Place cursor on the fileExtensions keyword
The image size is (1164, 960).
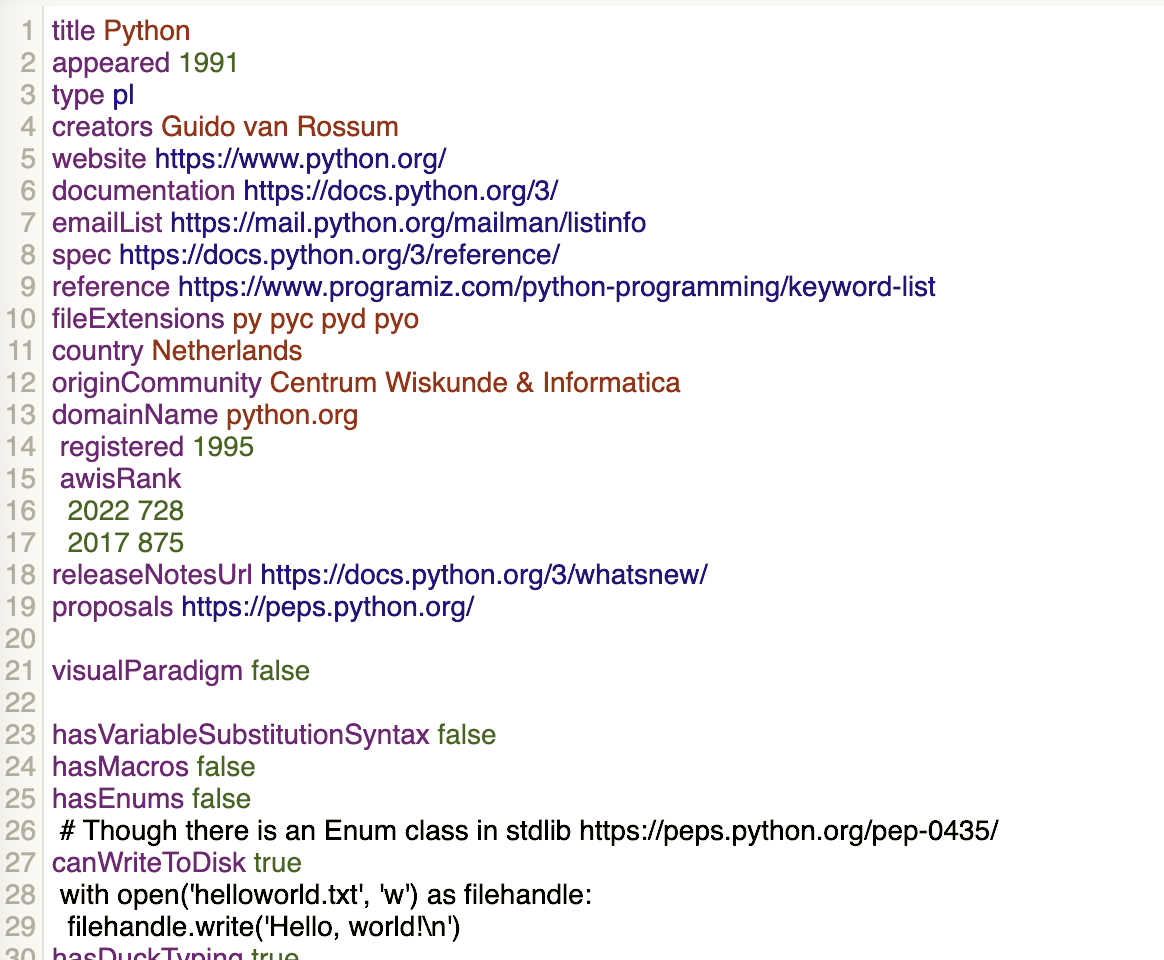click(x=138, y=319)
